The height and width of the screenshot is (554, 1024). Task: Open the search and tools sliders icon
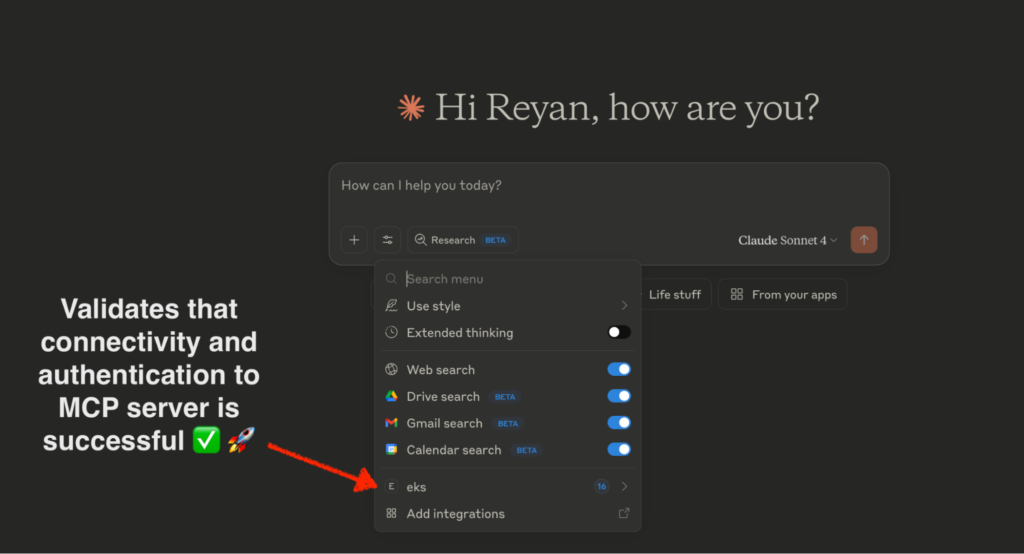387,240
